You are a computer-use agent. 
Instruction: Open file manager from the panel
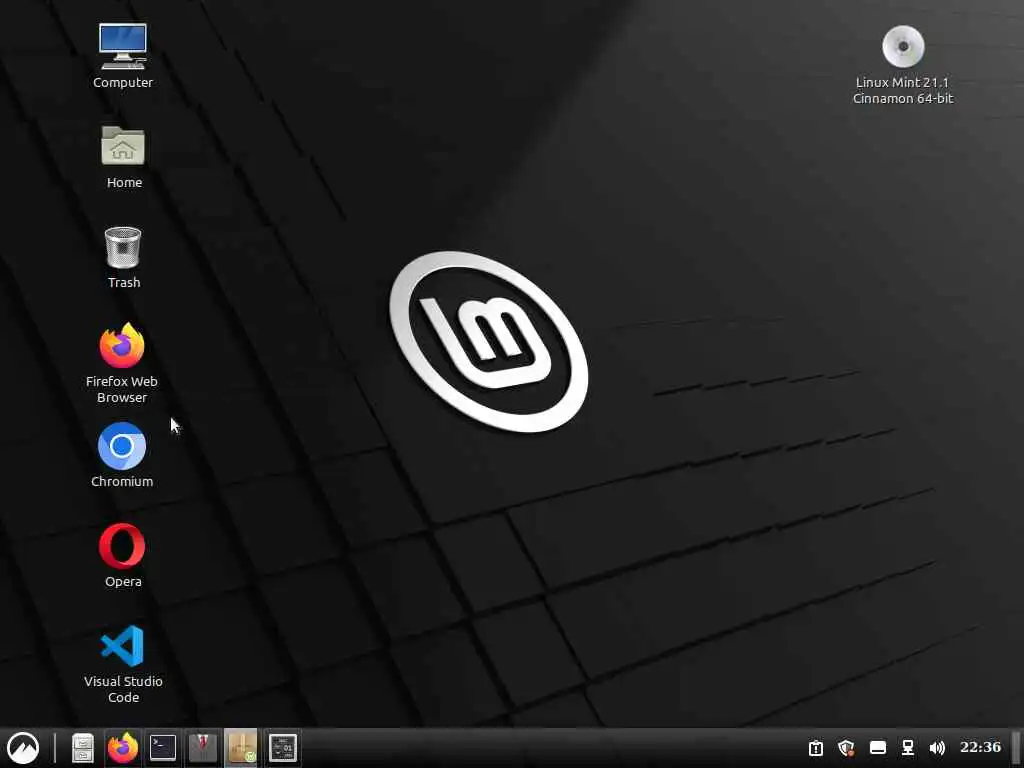click(x=83, y=748)
